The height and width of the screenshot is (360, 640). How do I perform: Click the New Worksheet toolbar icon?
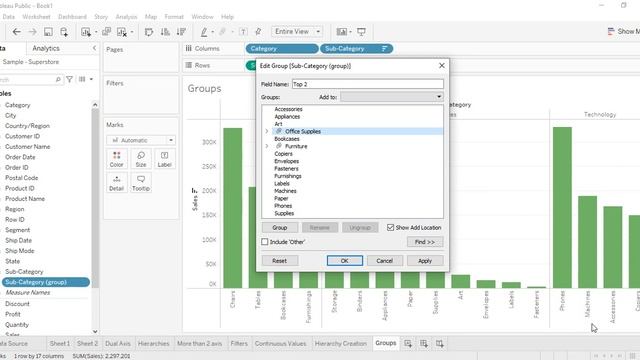click(86, 32)
